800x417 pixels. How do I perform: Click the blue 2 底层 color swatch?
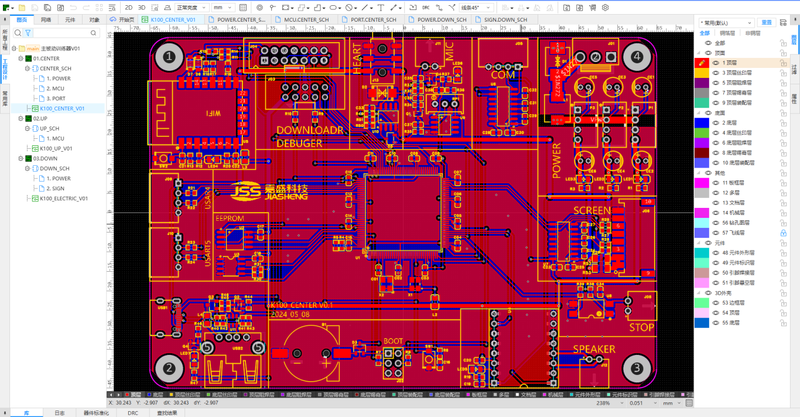(702, 123)
